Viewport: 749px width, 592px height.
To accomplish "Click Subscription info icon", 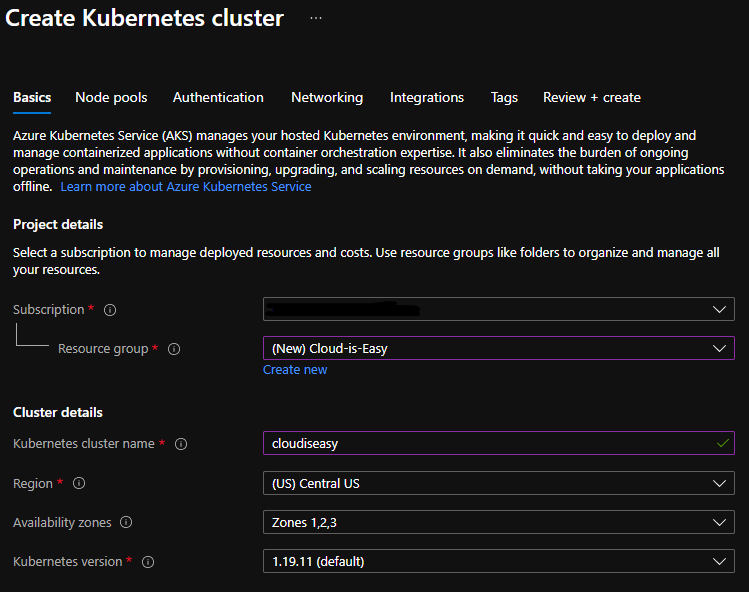I will pos(110,310).
